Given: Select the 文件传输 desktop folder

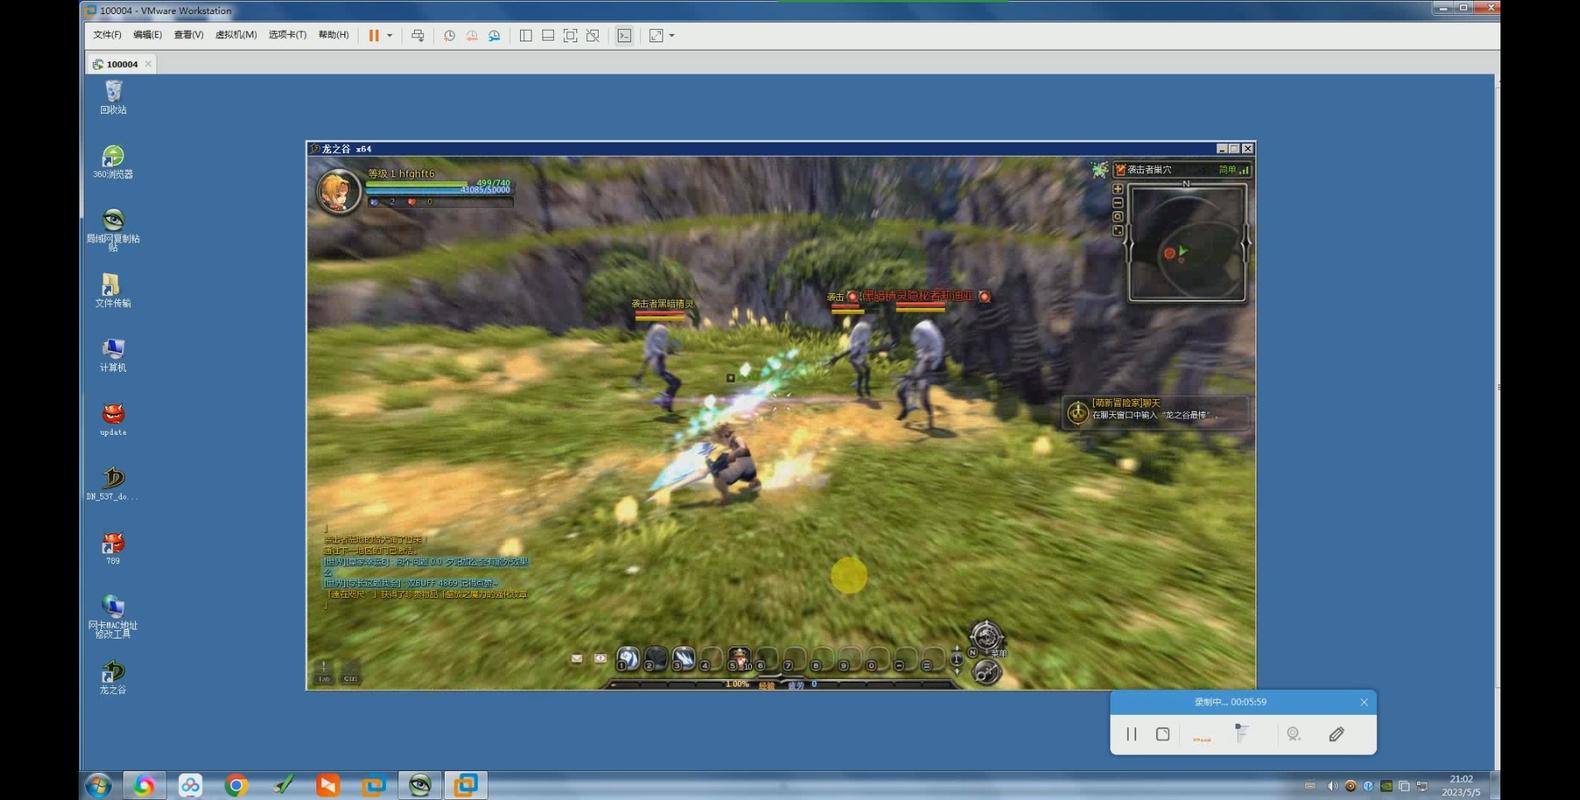Looking at the screenshot, I should coord(113,291).
